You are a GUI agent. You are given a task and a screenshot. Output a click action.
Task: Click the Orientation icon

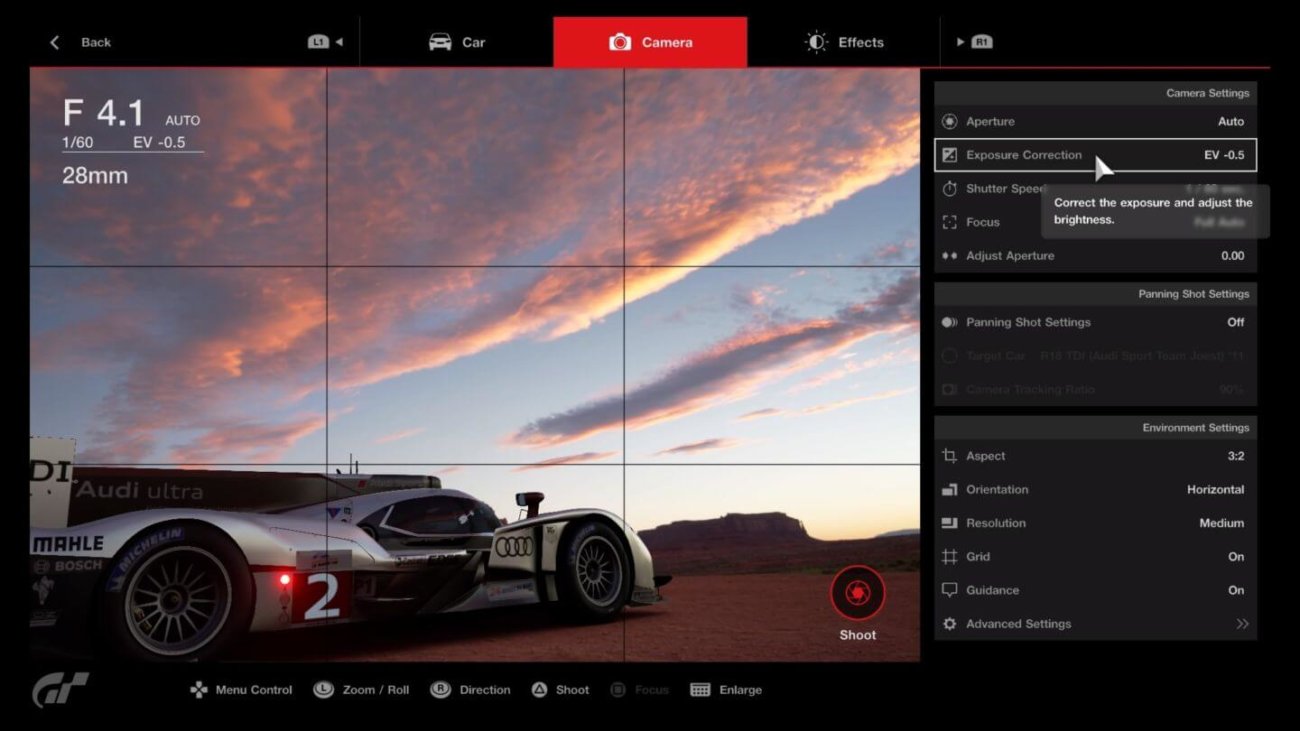click(948, 489)
